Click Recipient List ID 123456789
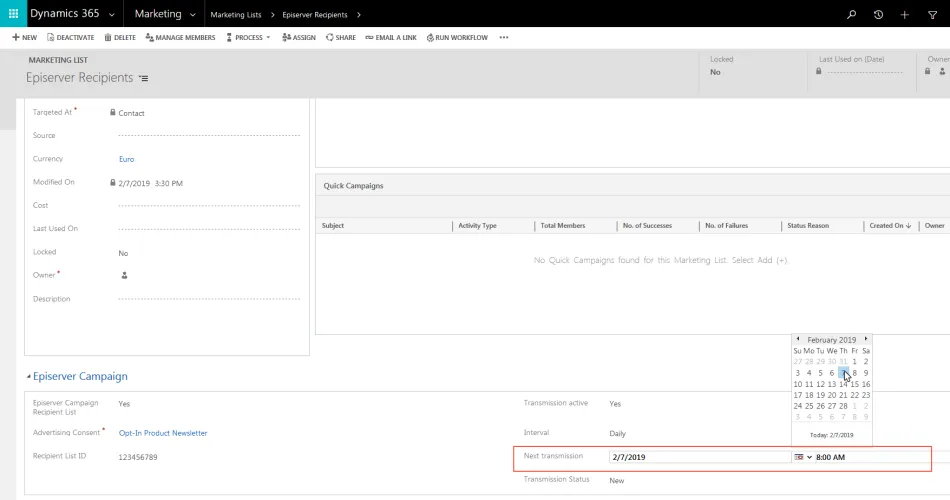The image size is (950, 500). tap(138, 457)
